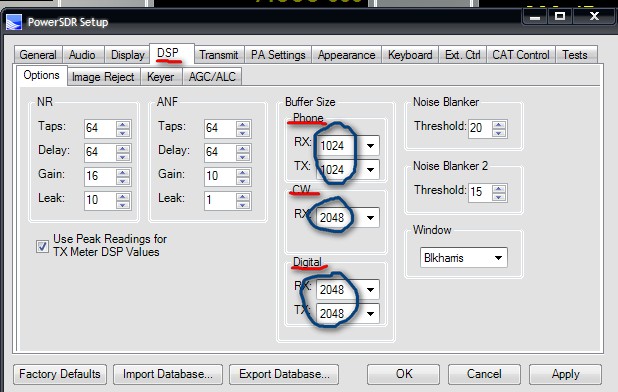Decrease the ANF Leak spinner value
The image size is (618, 392).
(243, 205)
